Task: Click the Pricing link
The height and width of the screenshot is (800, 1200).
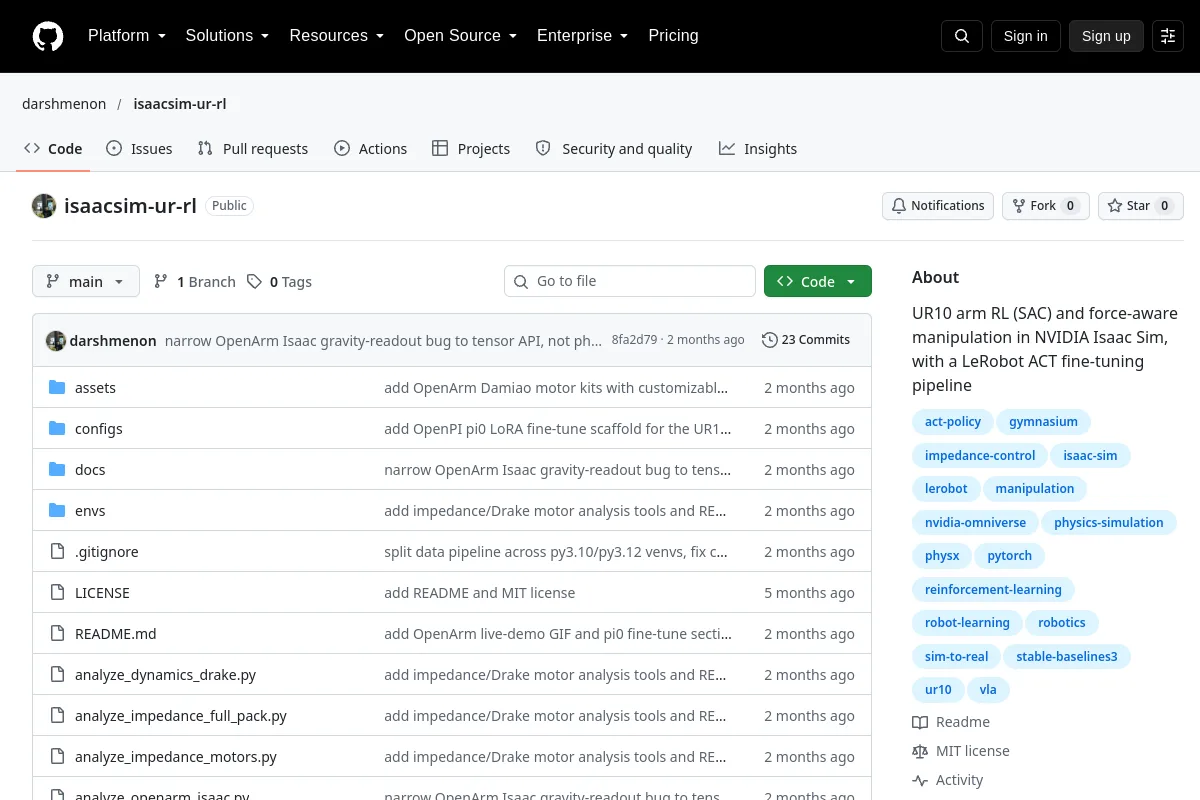Action: pos(674,36)
